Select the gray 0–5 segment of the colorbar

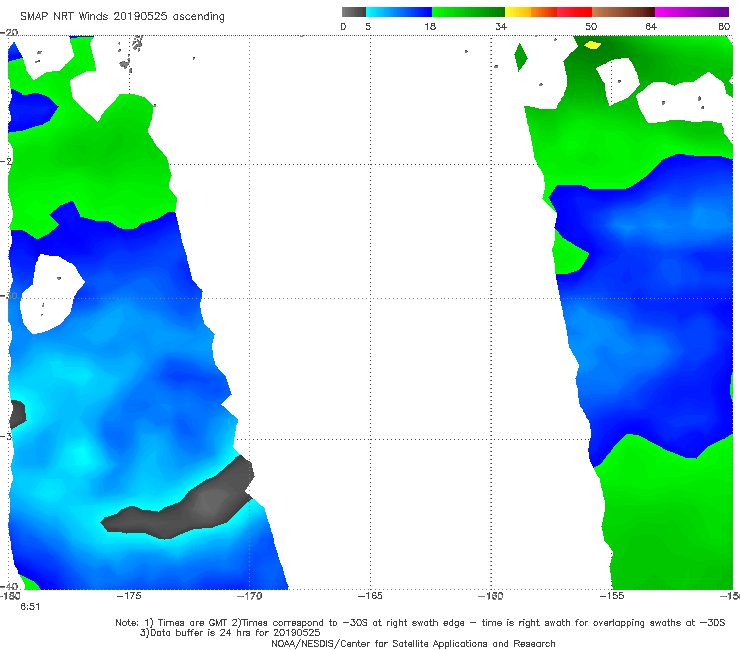354,12
